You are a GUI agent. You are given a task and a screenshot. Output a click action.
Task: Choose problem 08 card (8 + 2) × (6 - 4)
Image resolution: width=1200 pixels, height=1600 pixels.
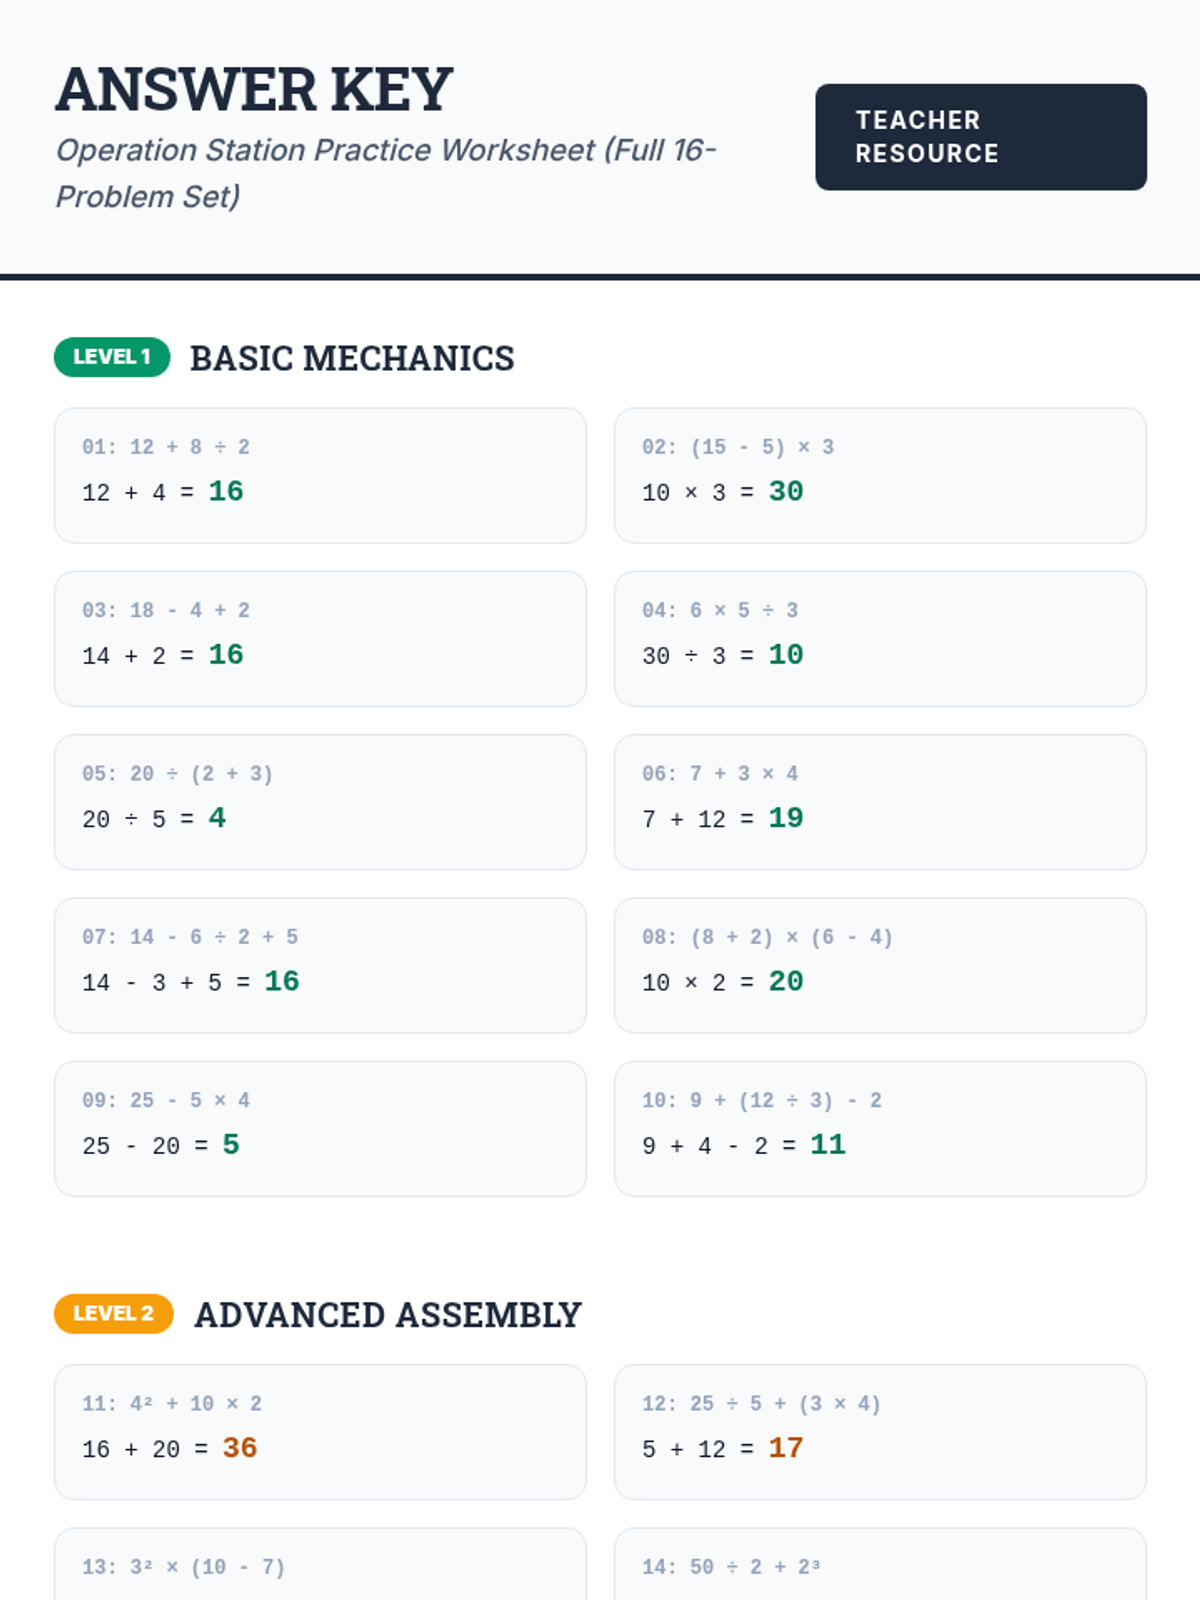880,965
